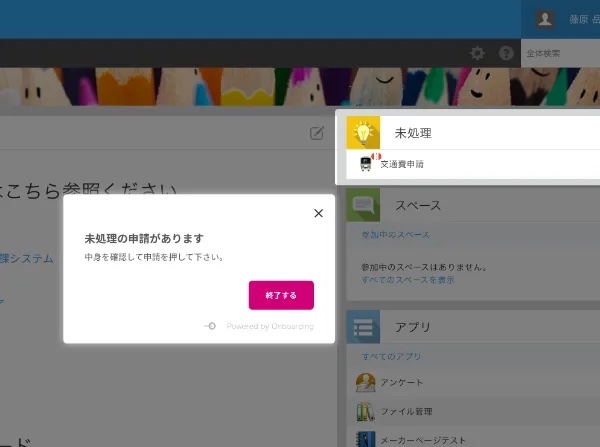Click the 全体検索 search field
This screenshot has width=600, height=447.
(x=560, y=53)
